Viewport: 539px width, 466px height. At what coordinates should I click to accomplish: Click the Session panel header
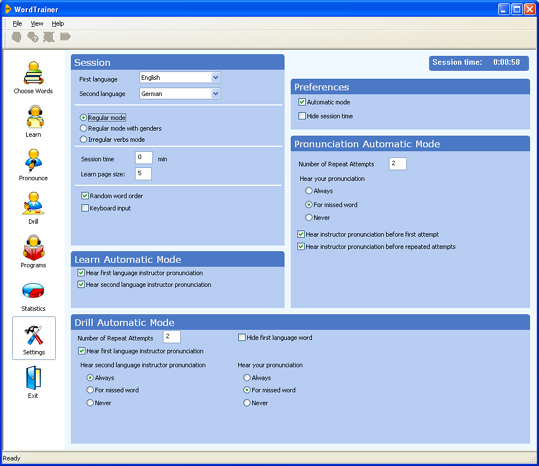tap(178, 63)
